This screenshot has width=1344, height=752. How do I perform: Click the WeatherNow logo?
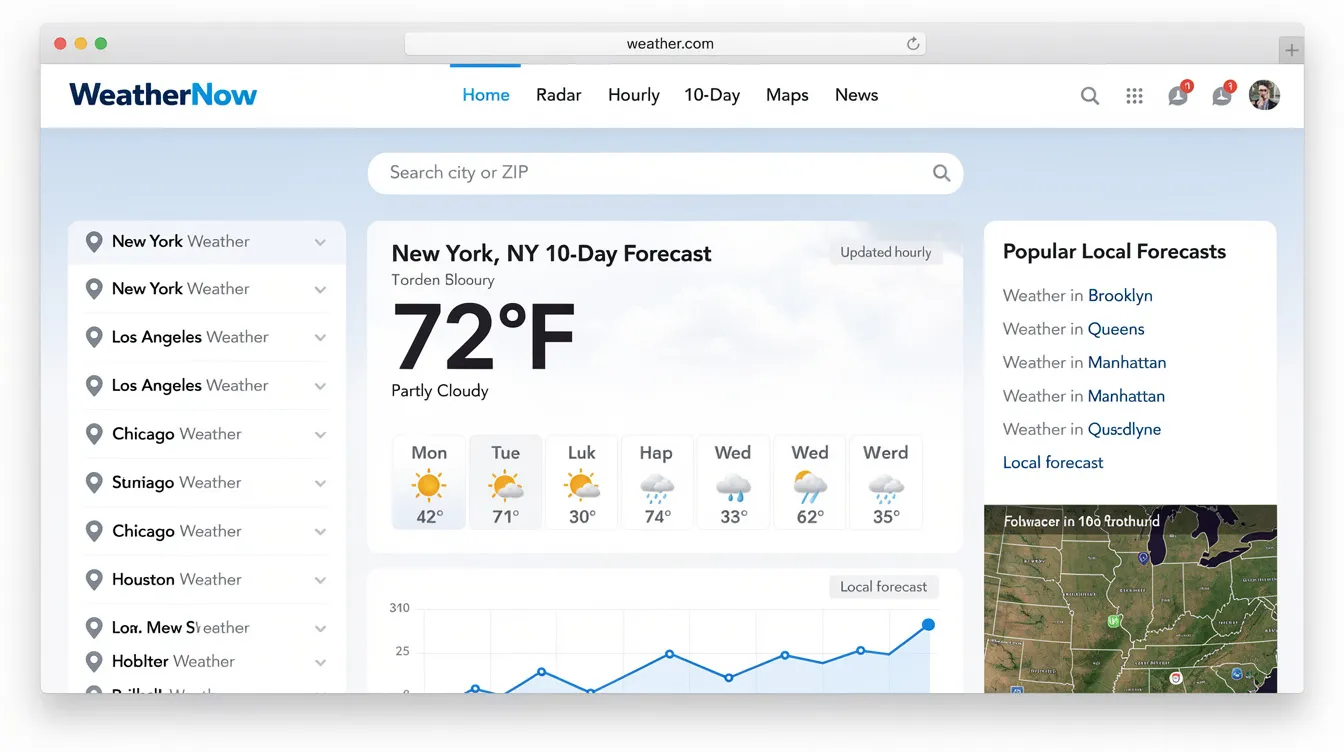click(163, 95)
